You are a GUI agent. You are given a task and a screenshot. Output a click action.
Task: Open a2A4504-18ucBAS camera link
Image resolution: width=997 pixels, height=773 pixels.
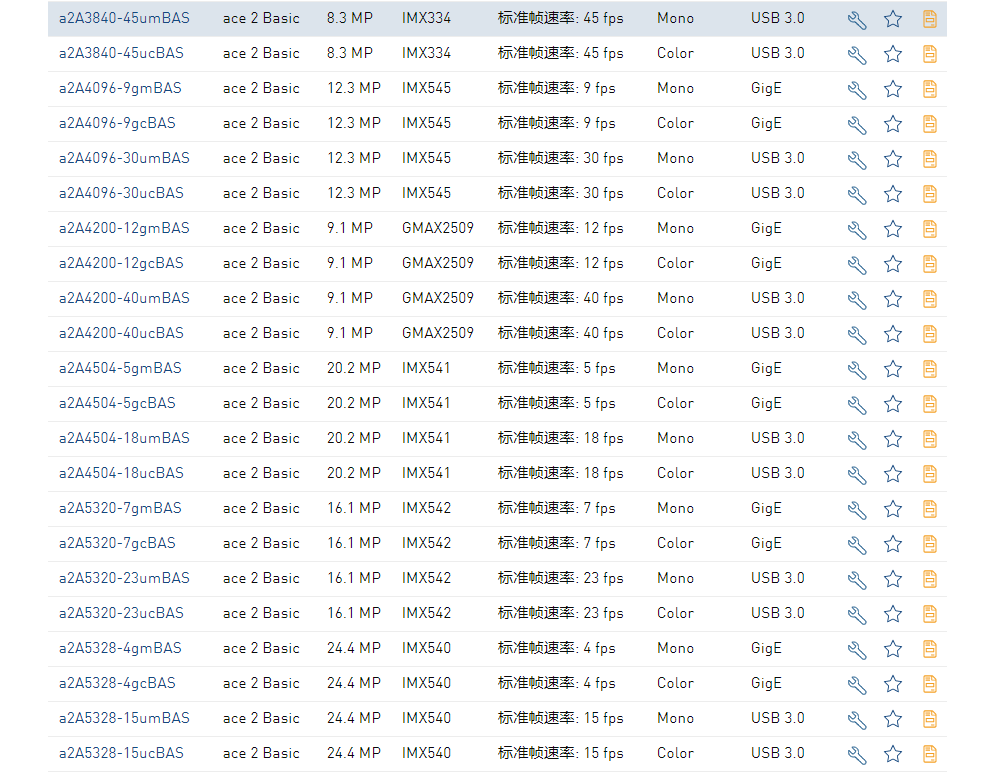coord(121,473)
